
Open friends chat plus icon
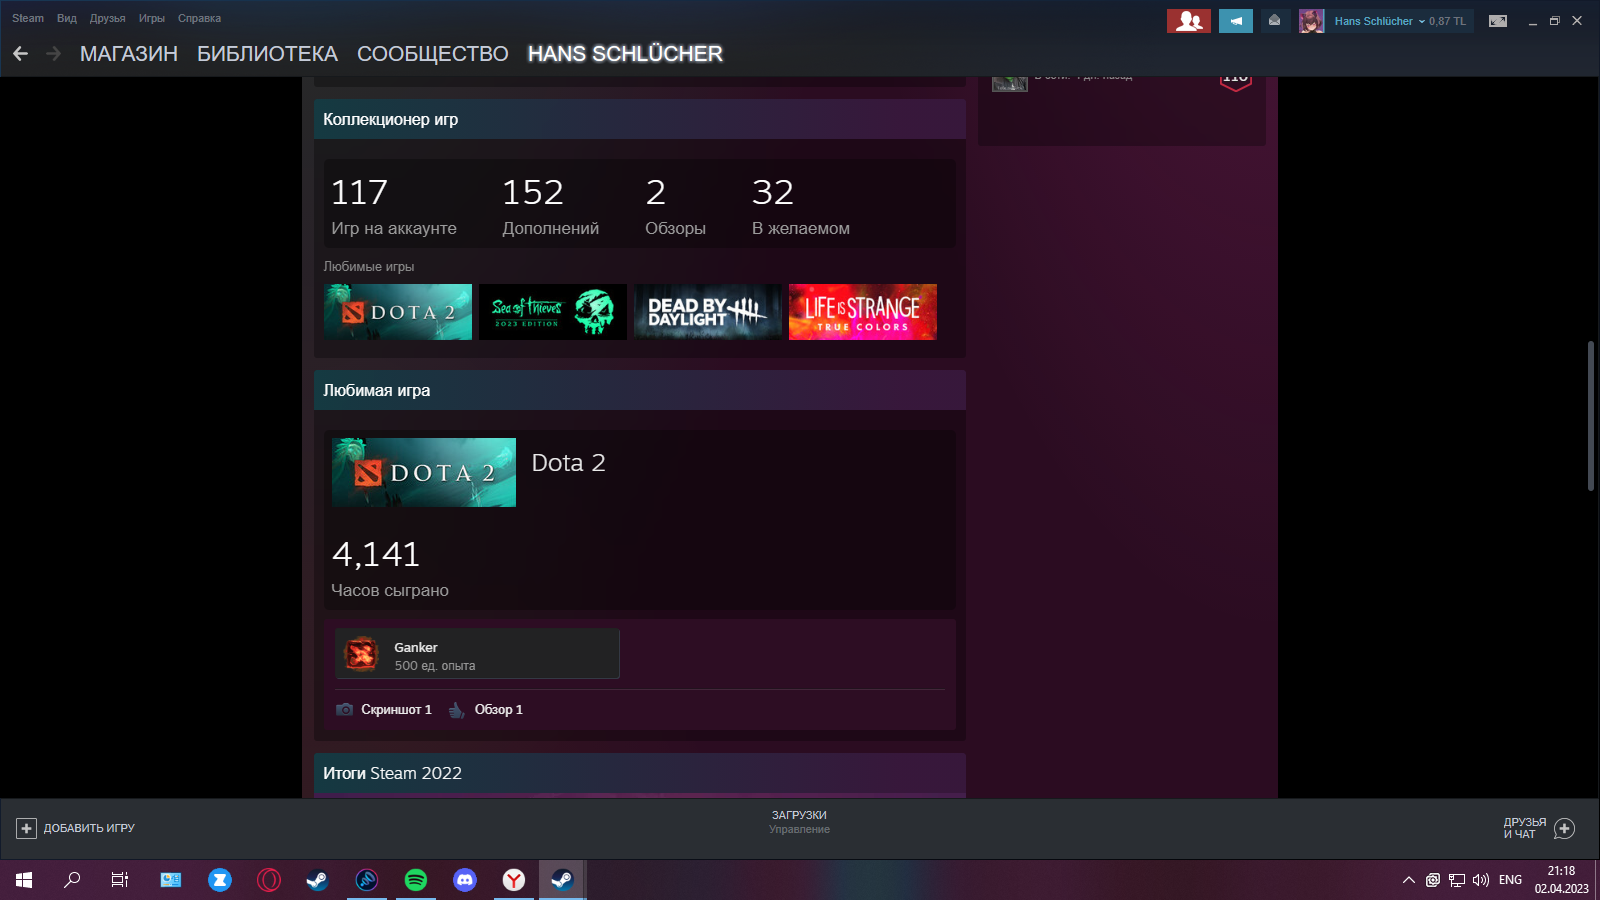[x=1565, y=828]
